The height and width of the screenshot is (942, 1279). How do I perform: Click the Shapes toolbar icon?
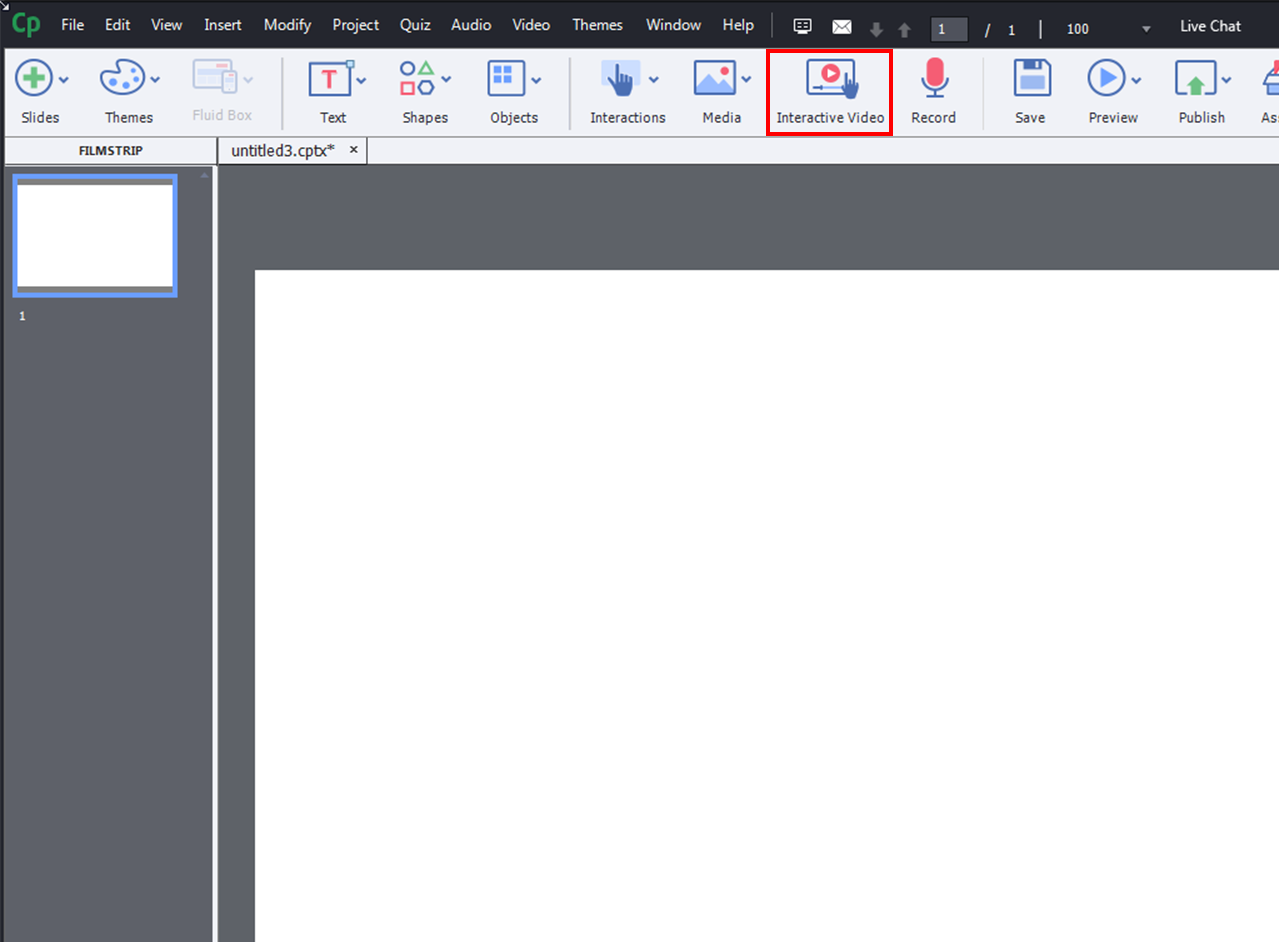pyautogui.click(x=417, y=79)
